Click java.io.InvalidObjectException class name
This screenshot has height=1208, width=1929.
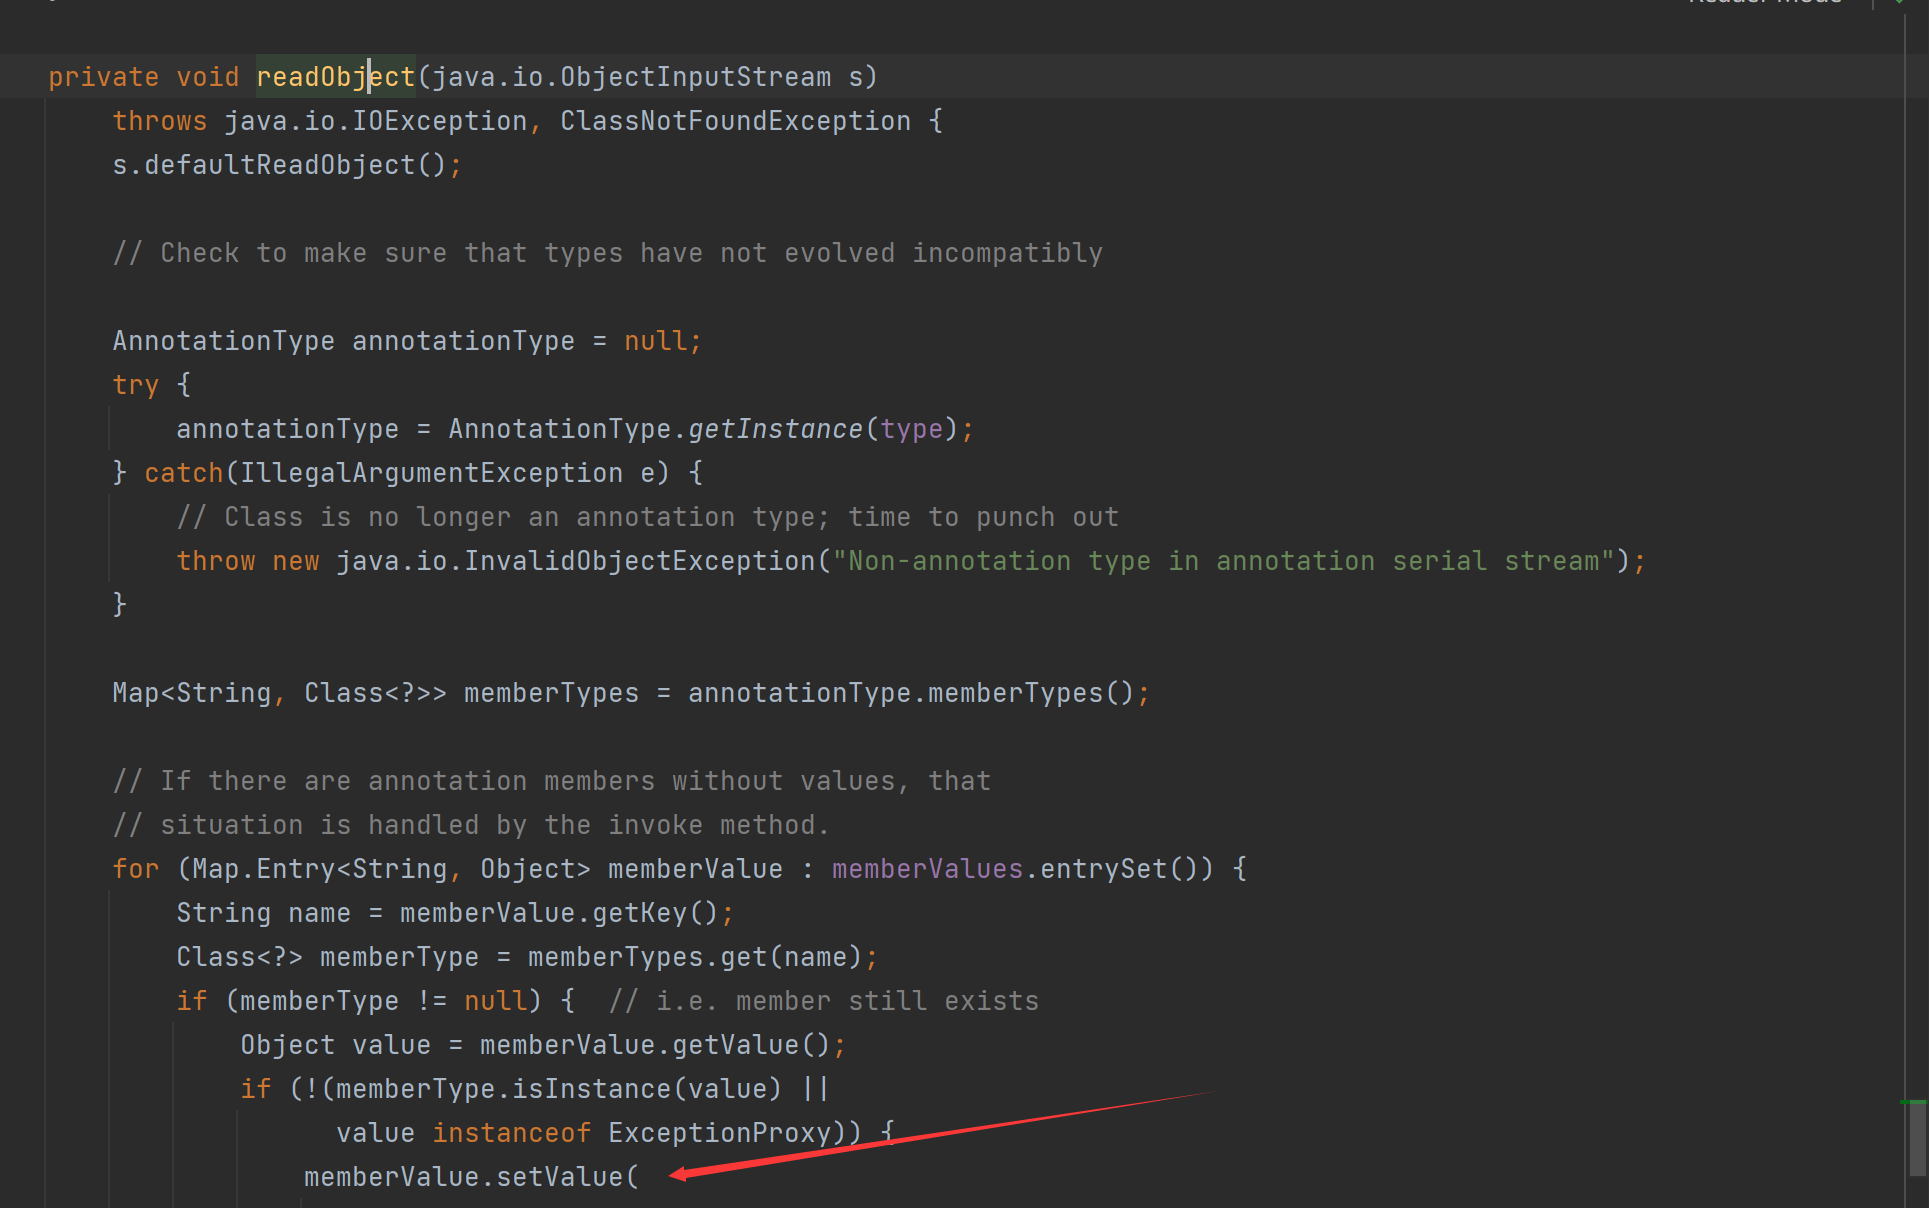(575, 561)
